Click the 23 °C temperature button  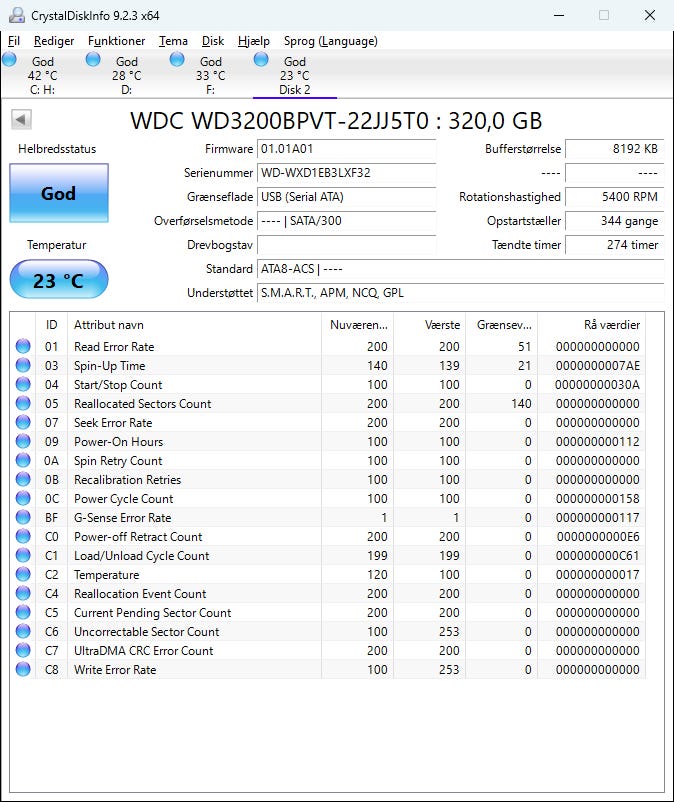click(x=59, y=279)
